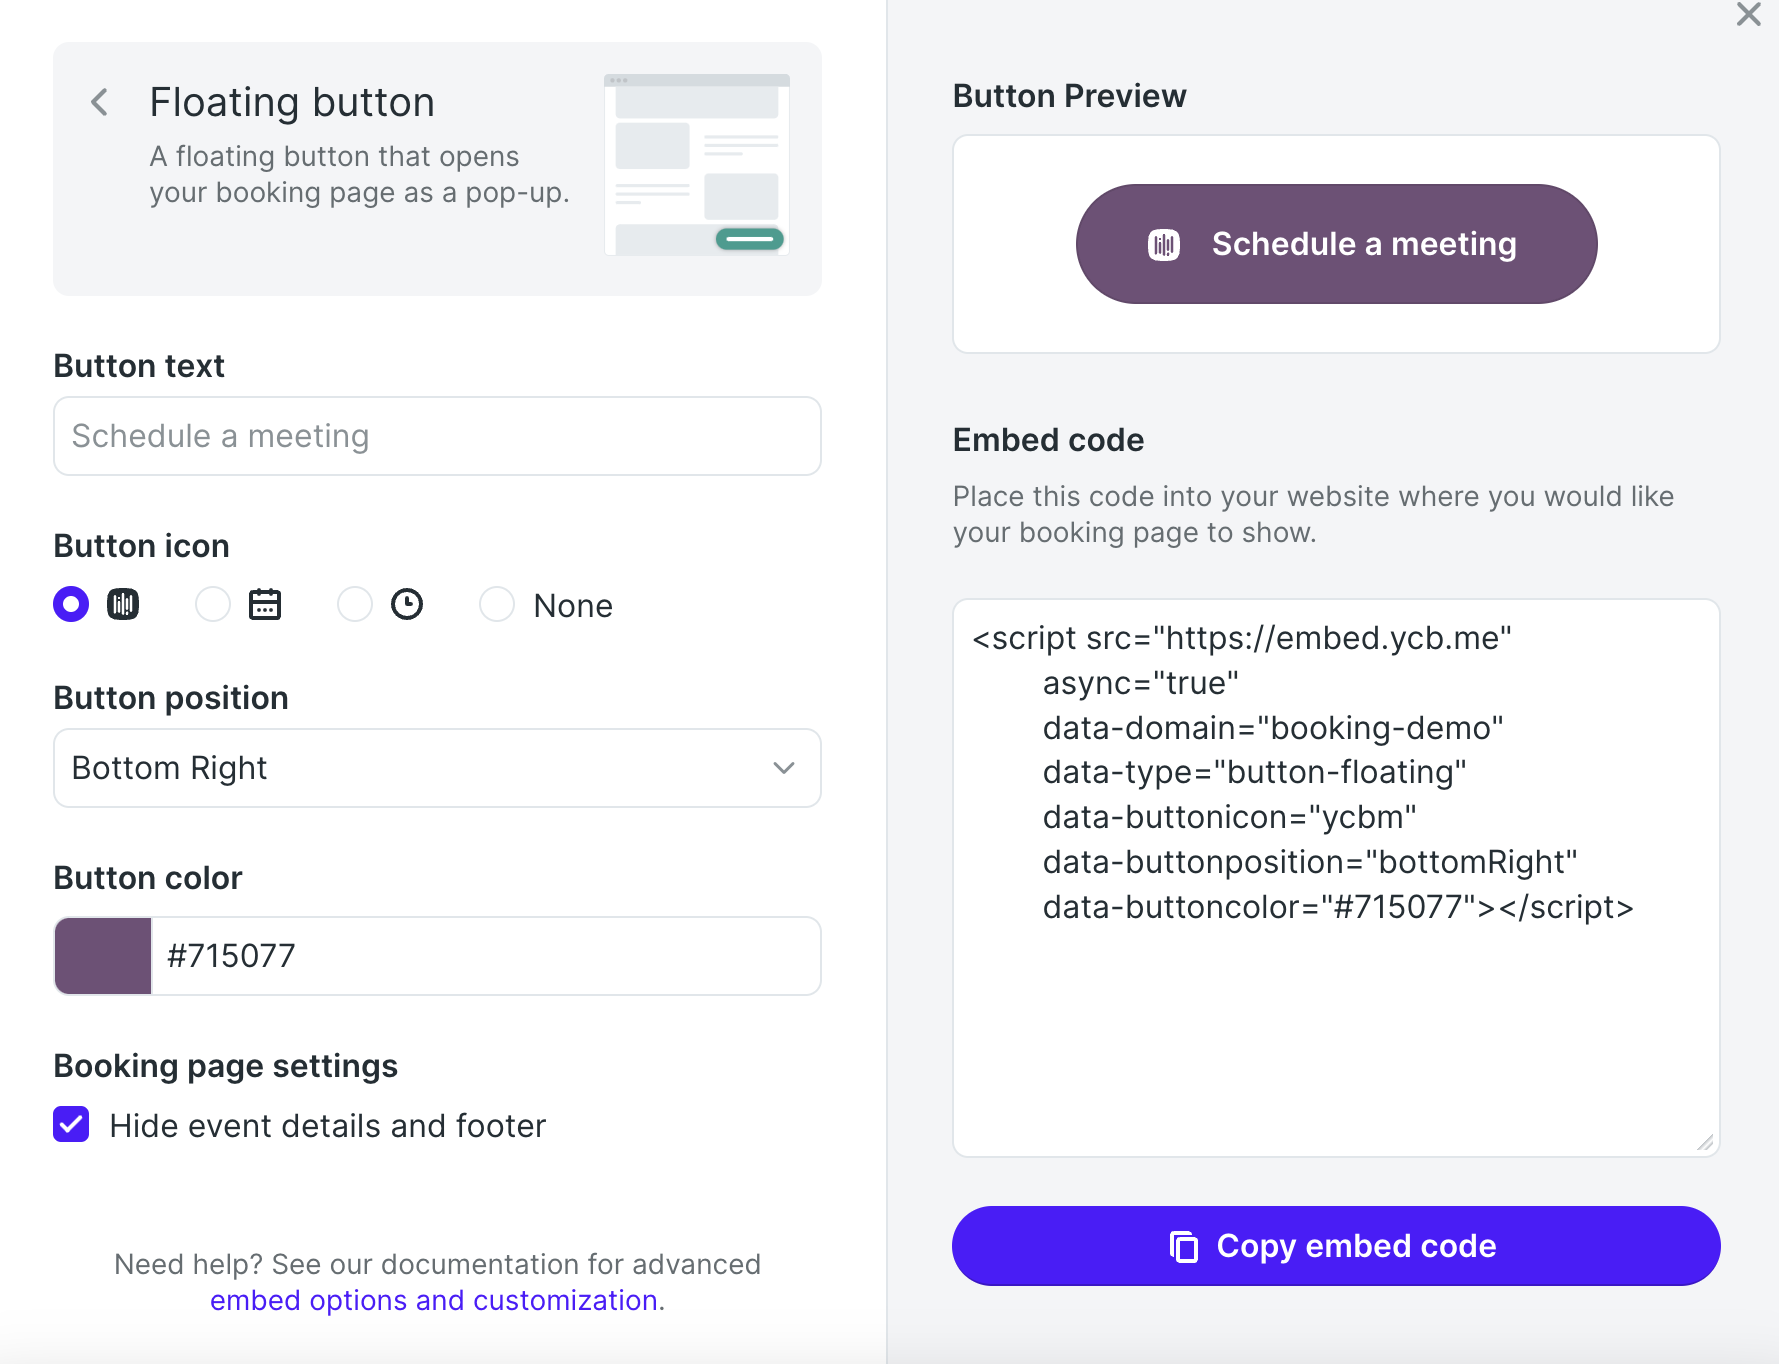This screenshot has width=1779, height=1364.
Task: Select the clock icon radio button
Action: (355, 604)
